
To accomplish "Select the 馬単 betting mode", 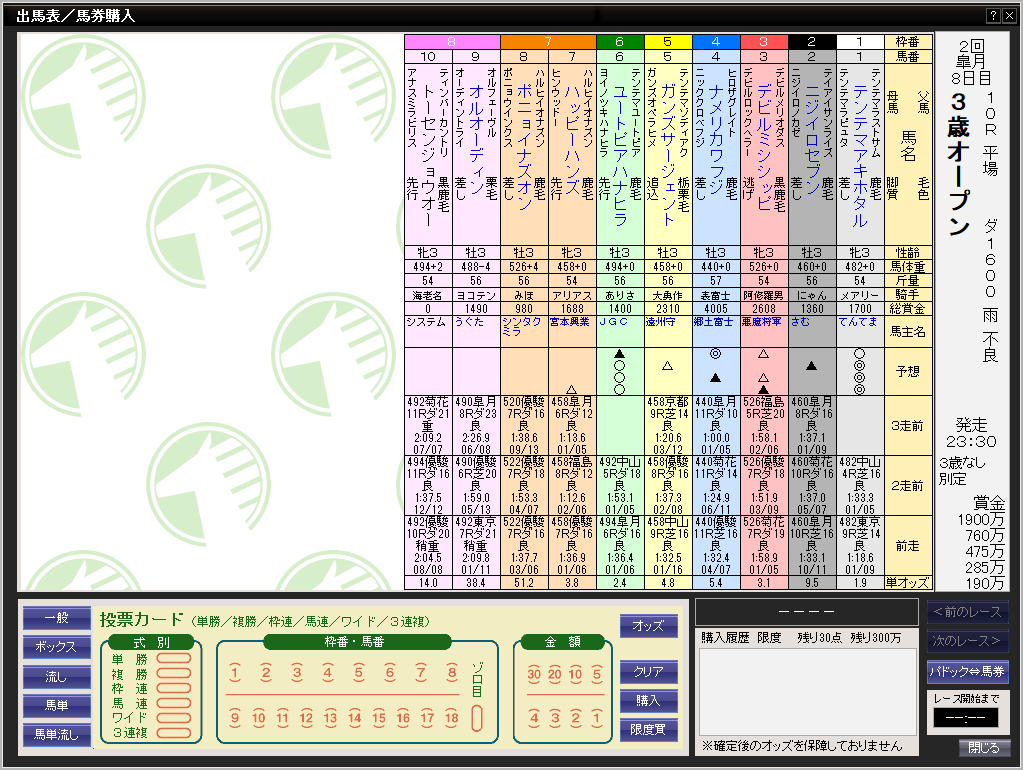I will point(57,705).
